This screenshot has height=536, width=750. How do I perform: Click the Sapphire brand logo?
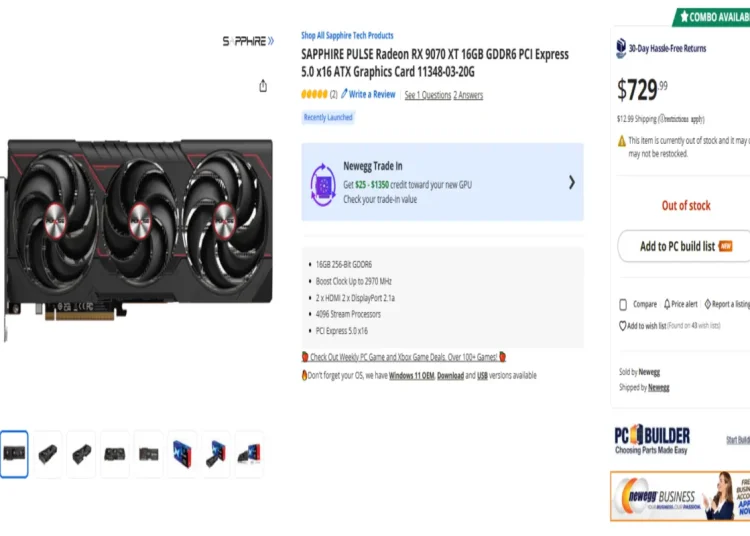pos(248,41)
